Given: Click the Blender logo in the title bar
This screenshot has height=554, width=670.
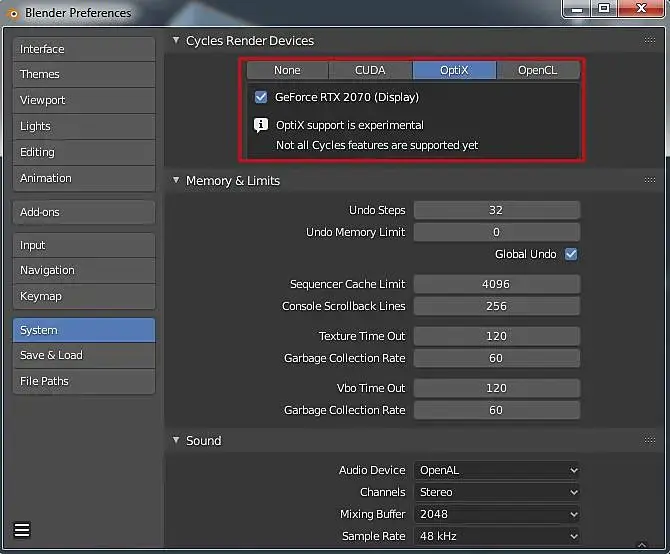Looking at the screenshot, I should [13, 14].
